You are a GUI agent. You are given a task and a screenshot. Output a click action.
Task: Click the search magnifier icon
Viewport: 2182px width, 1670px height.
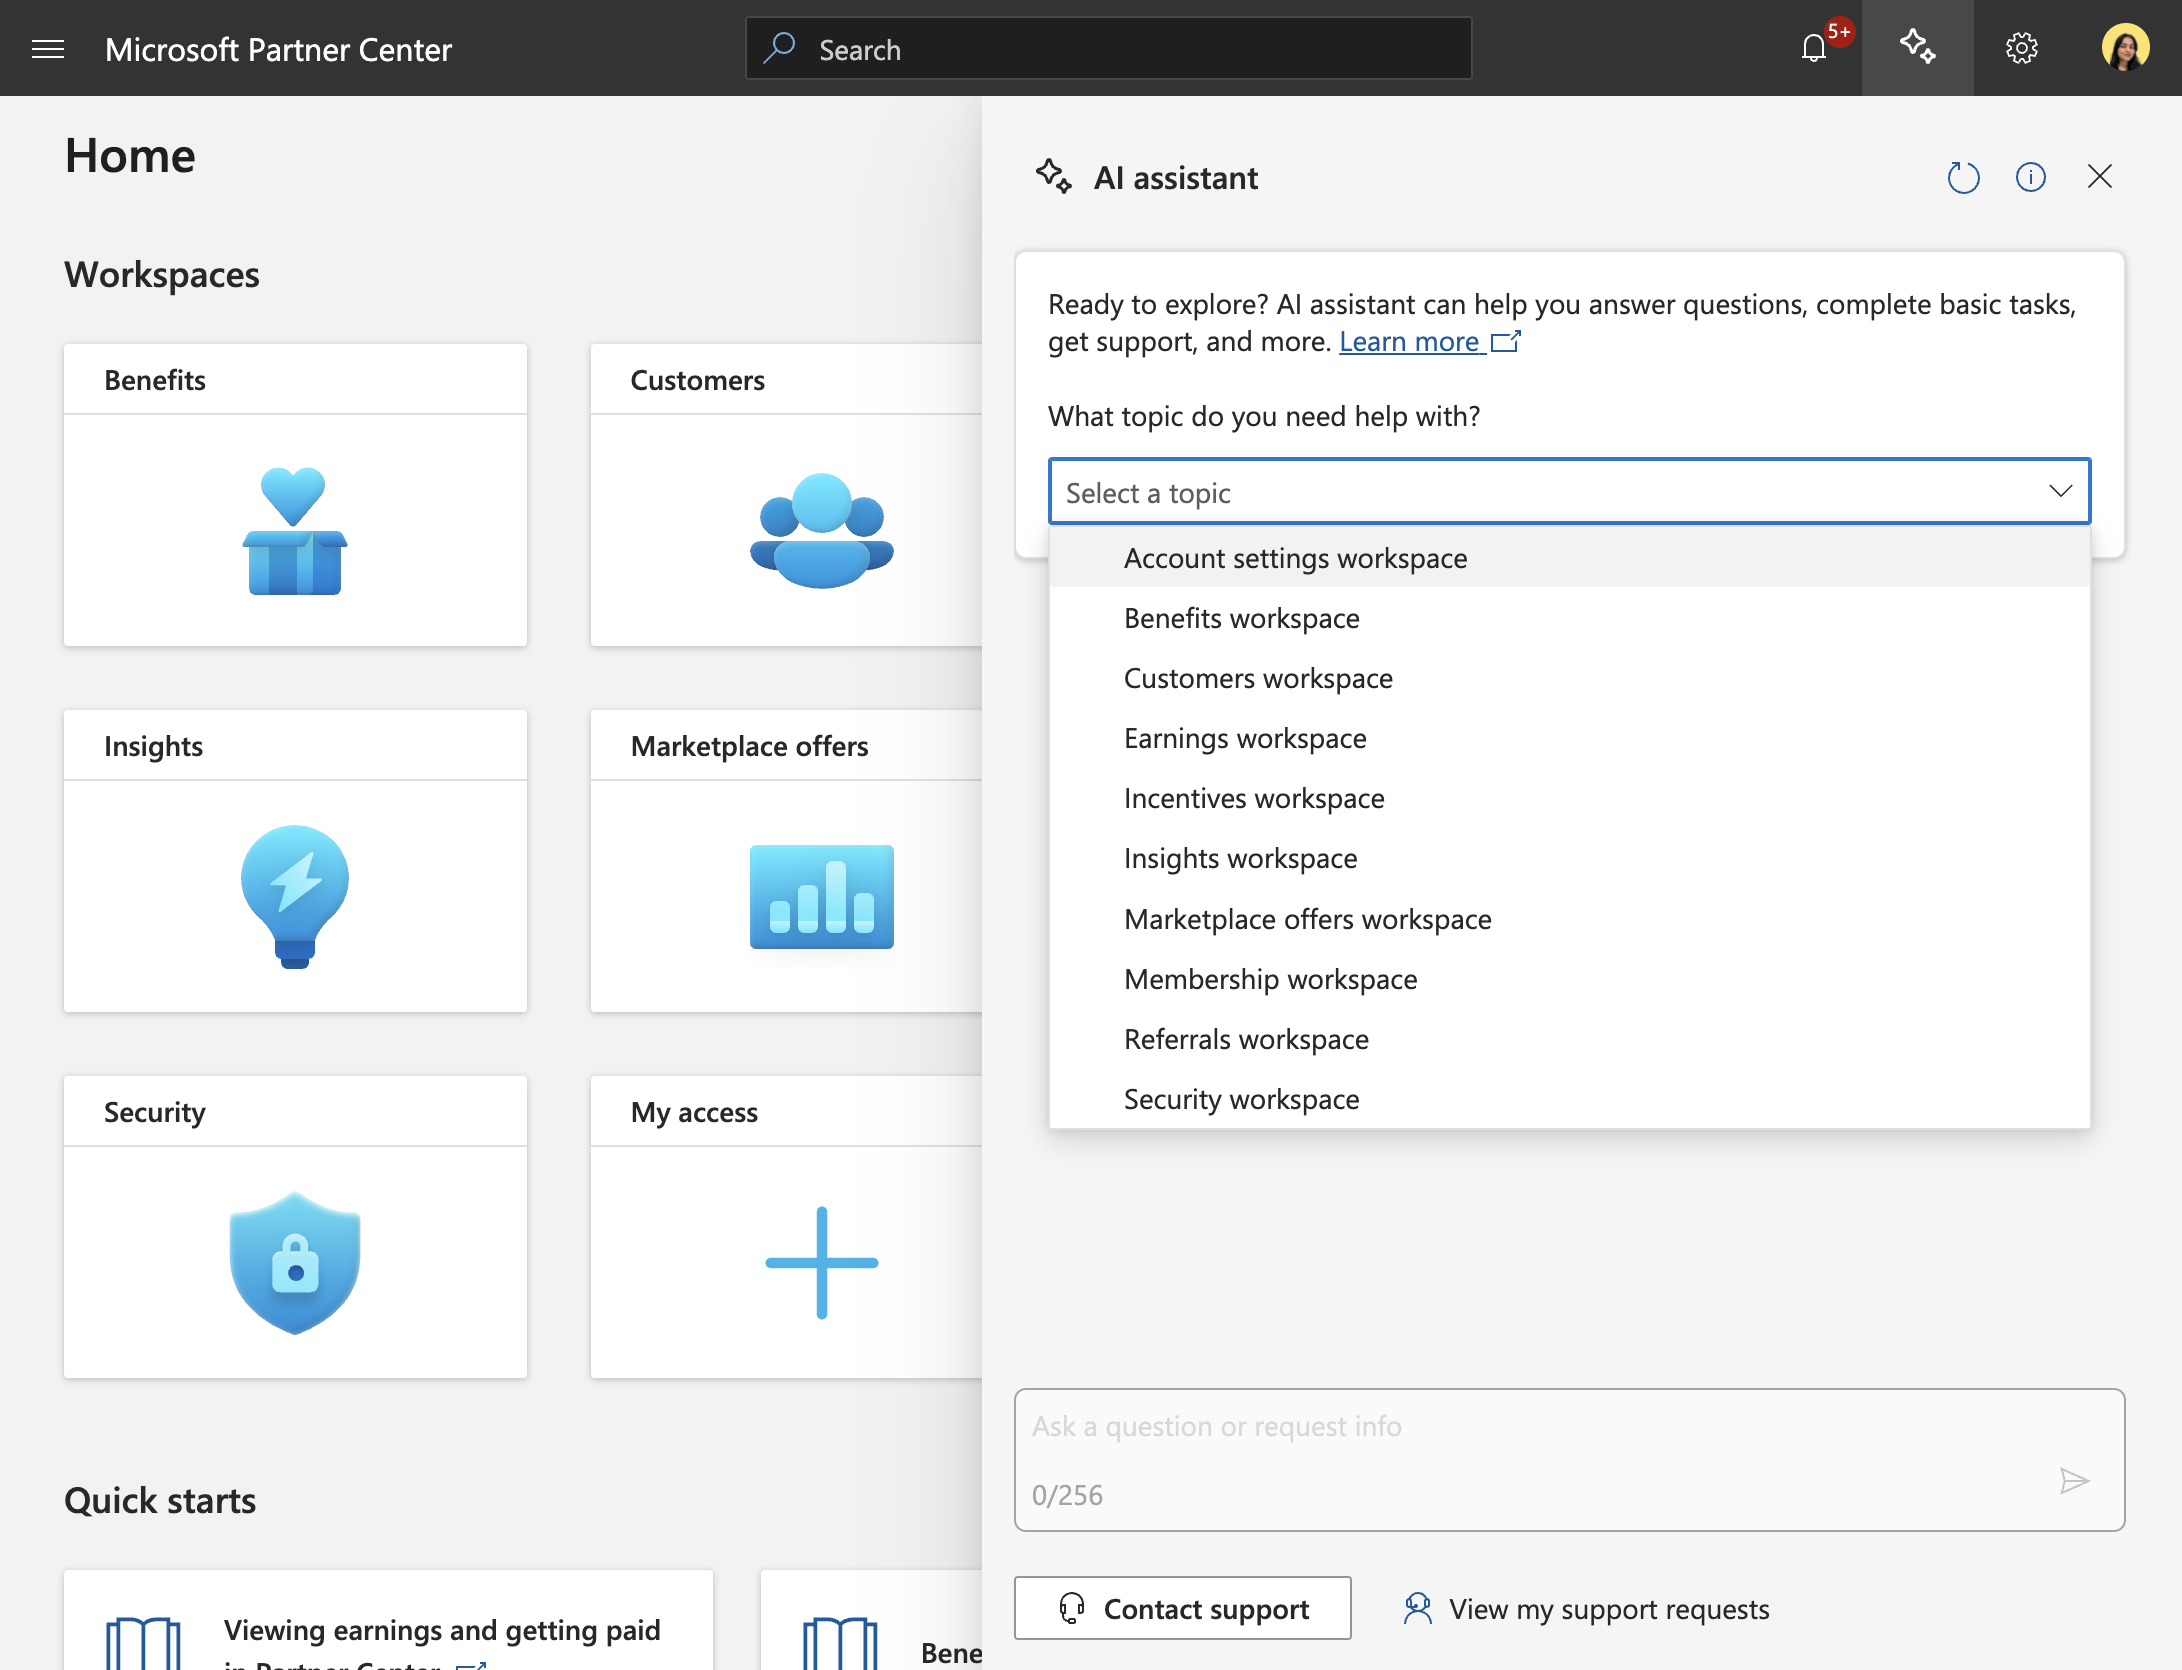pos(779,47)
